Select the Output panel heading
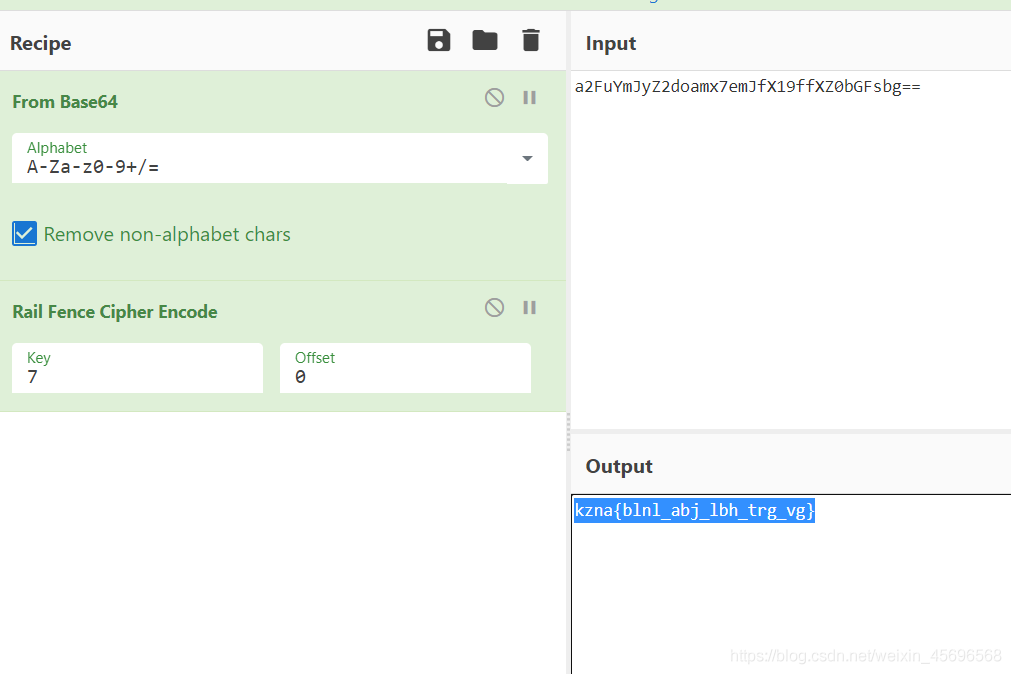This screenshot has height=674, width=1011. tap(619, 466)
